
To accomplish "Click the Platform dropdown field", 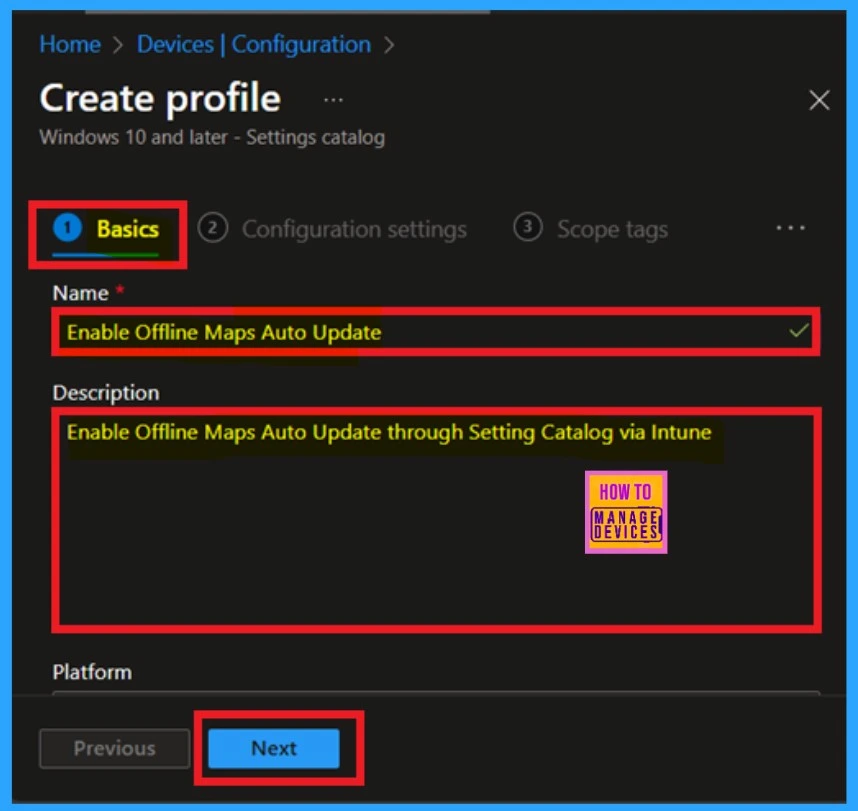I will pyautogui.click(x=436, y=693).
